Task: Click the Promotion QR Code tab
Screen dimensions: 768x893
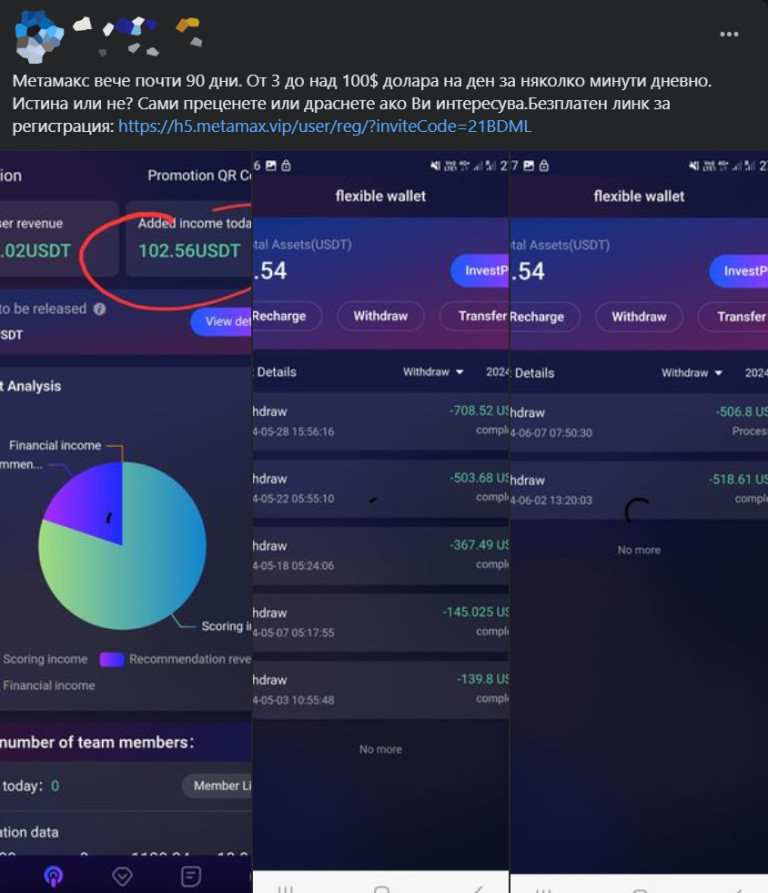Action: point(198,175)
